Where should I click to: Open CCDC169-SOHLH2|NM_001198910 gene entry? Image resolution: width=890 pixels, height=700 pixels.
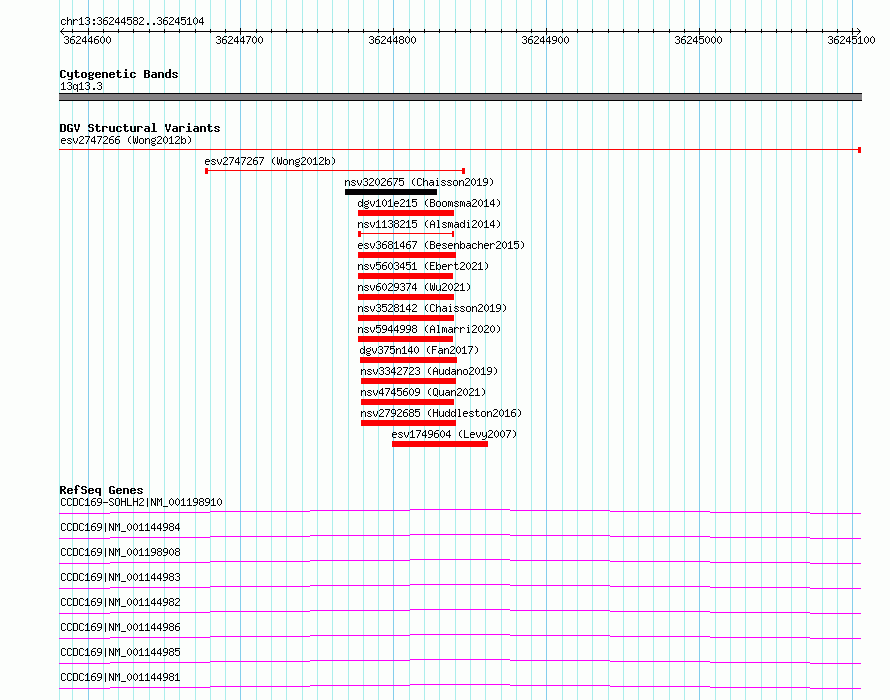(x=141, y=502)
